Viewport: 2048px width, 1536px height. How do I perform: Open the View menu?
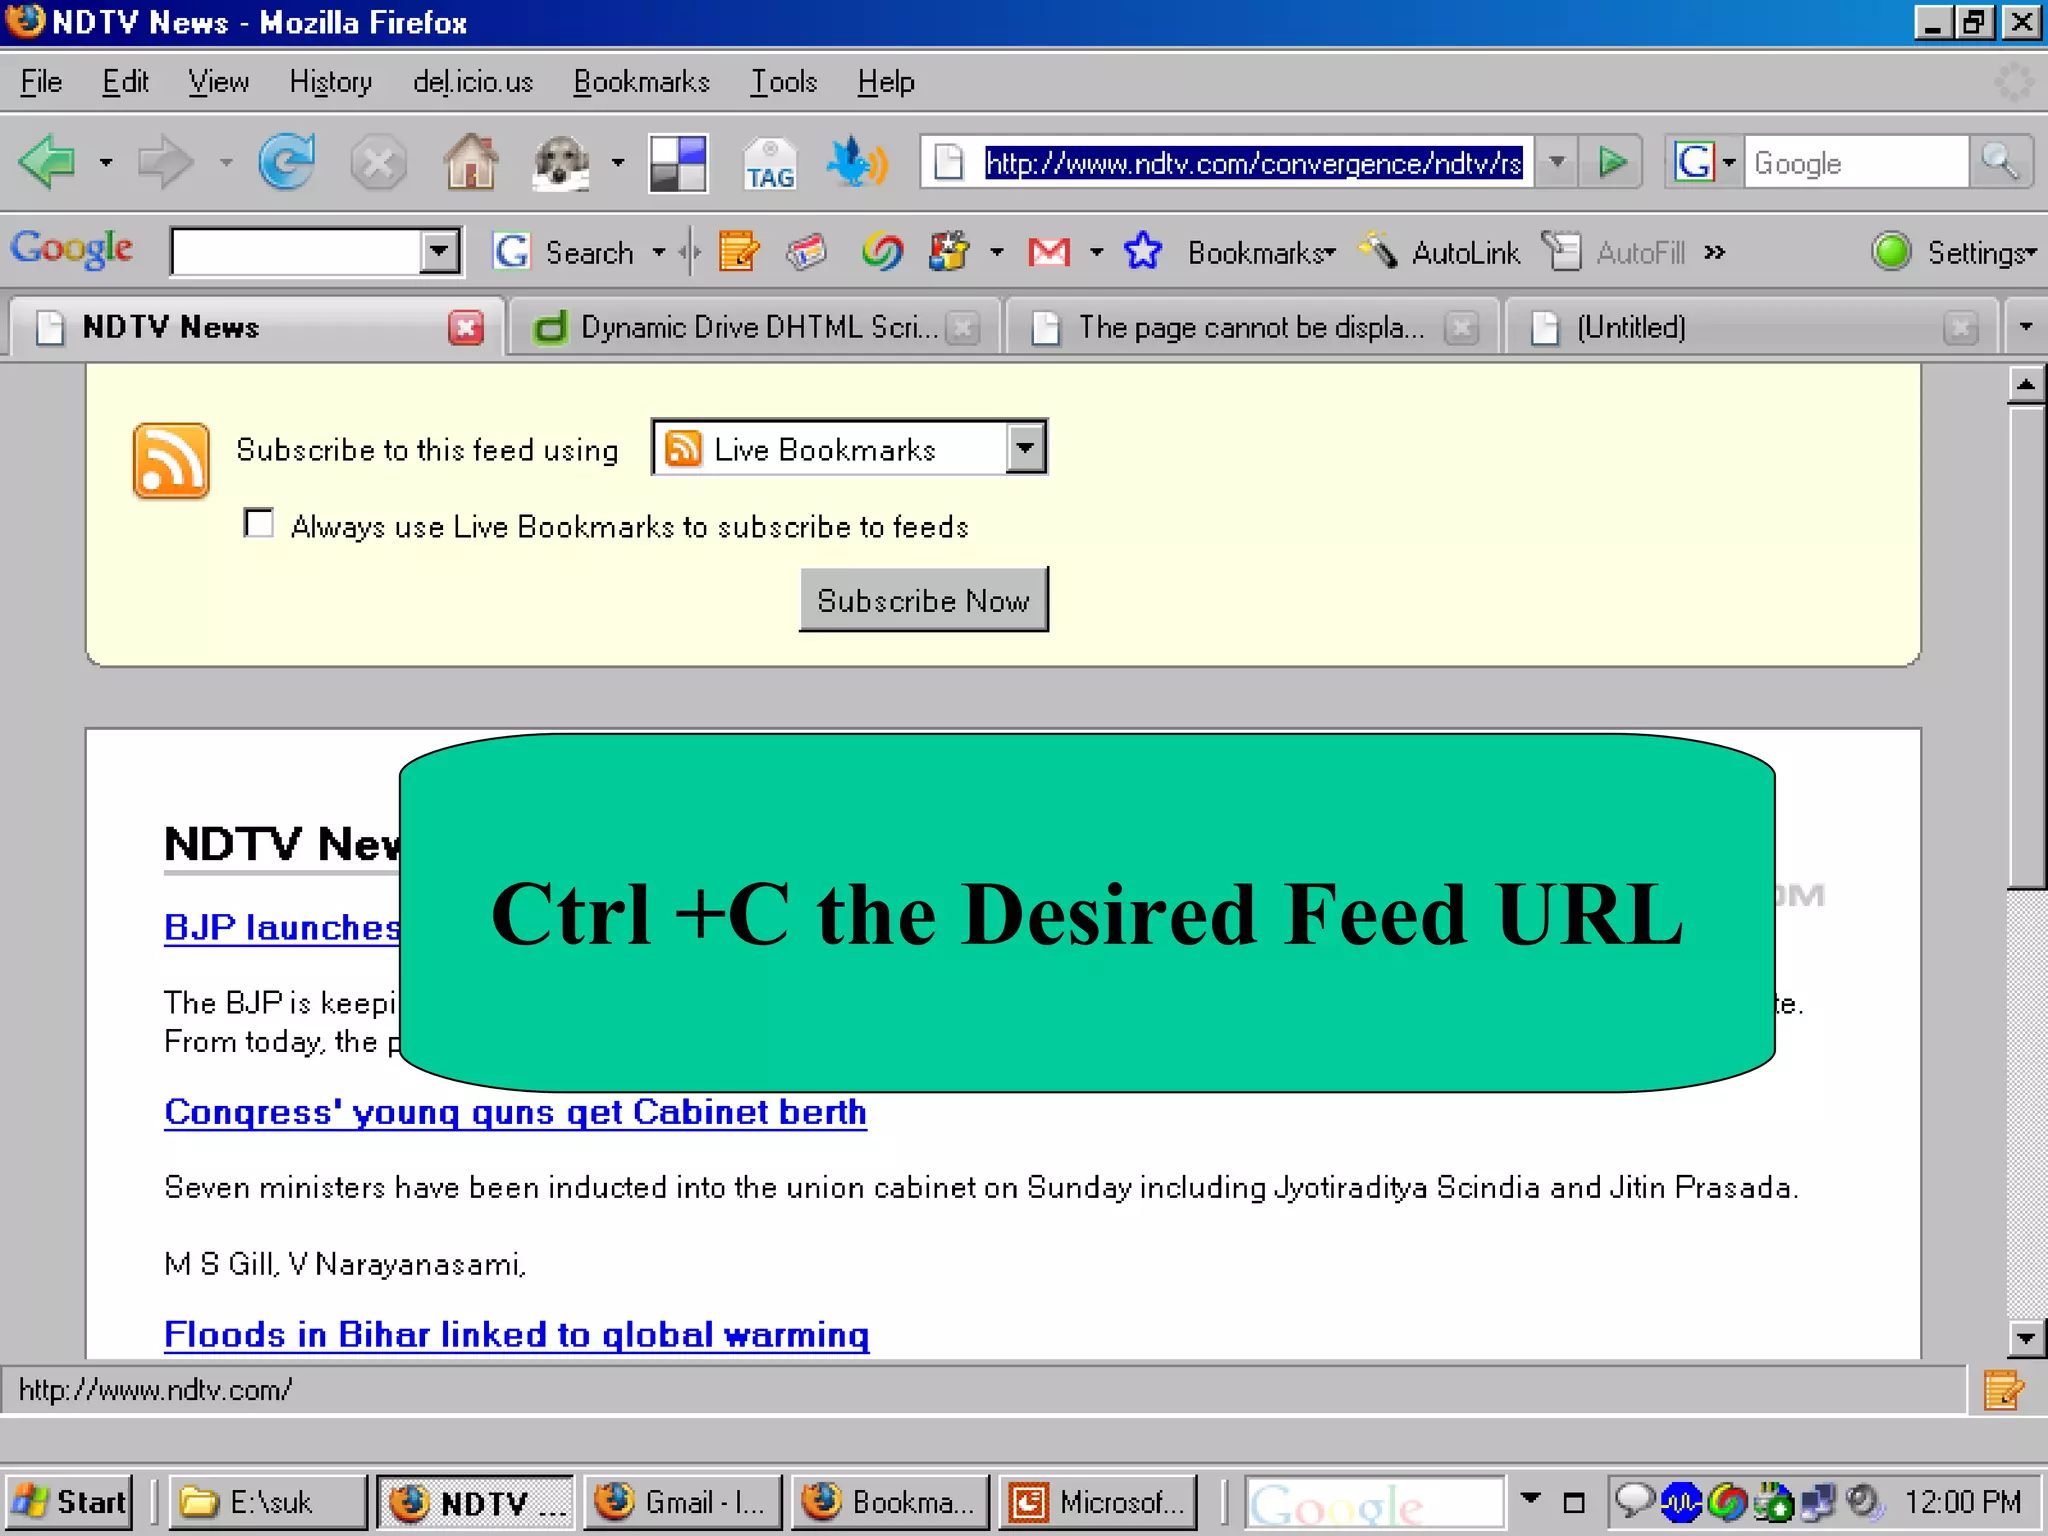pos(218,82)
